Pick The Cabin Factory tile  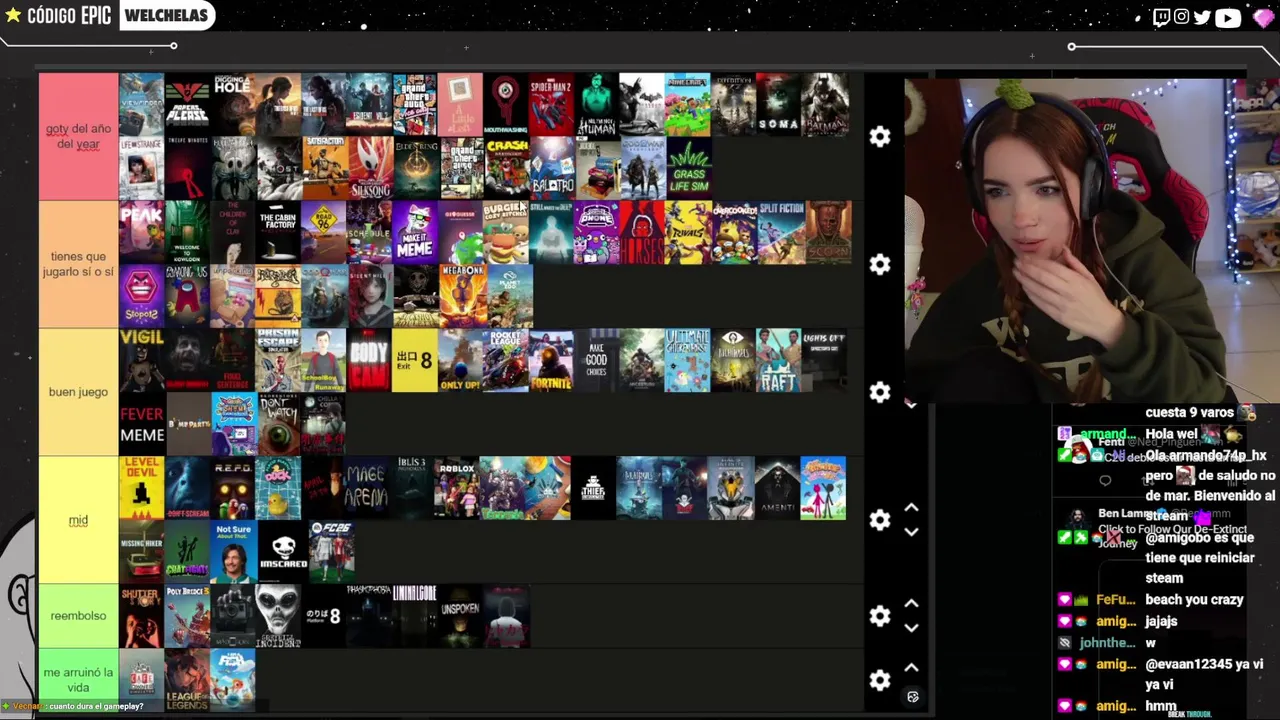tap(278, 232)
